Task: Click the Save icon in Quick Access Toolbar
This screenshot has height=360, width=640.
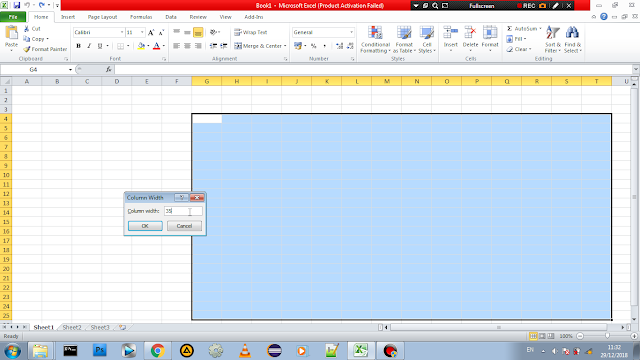Action: [x=17, y=5]
